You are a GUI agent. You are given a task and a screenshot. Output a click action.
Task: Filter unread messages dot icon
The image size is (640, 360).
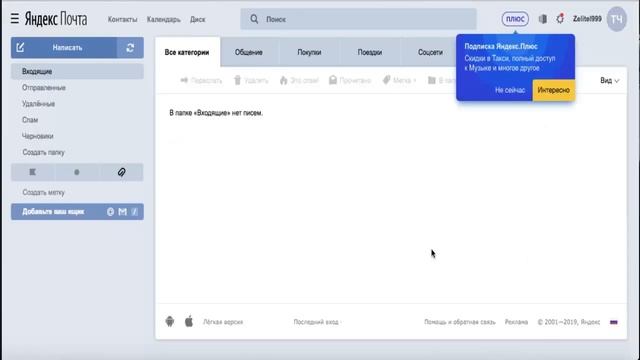tap(77, 172)
